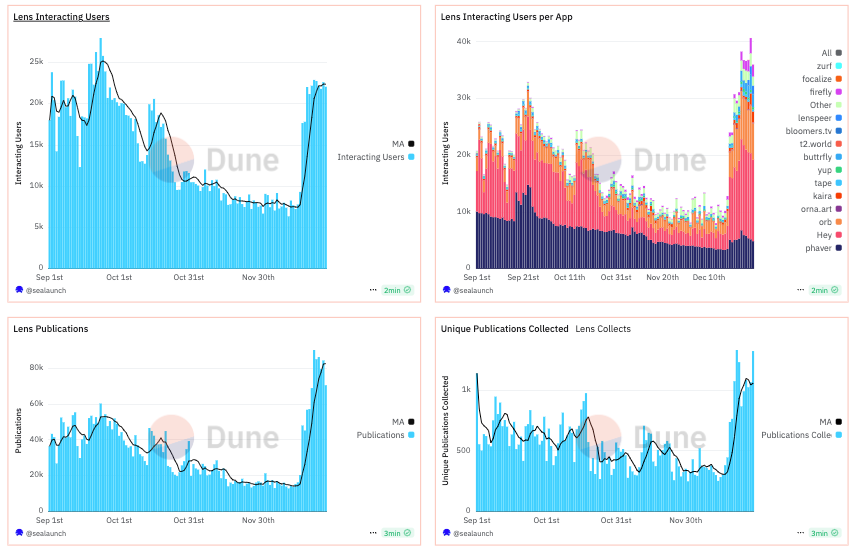860x553 pixels.
Task: Select All in the per-app legend
Action: pyautogui.click(x=826, y=53)
